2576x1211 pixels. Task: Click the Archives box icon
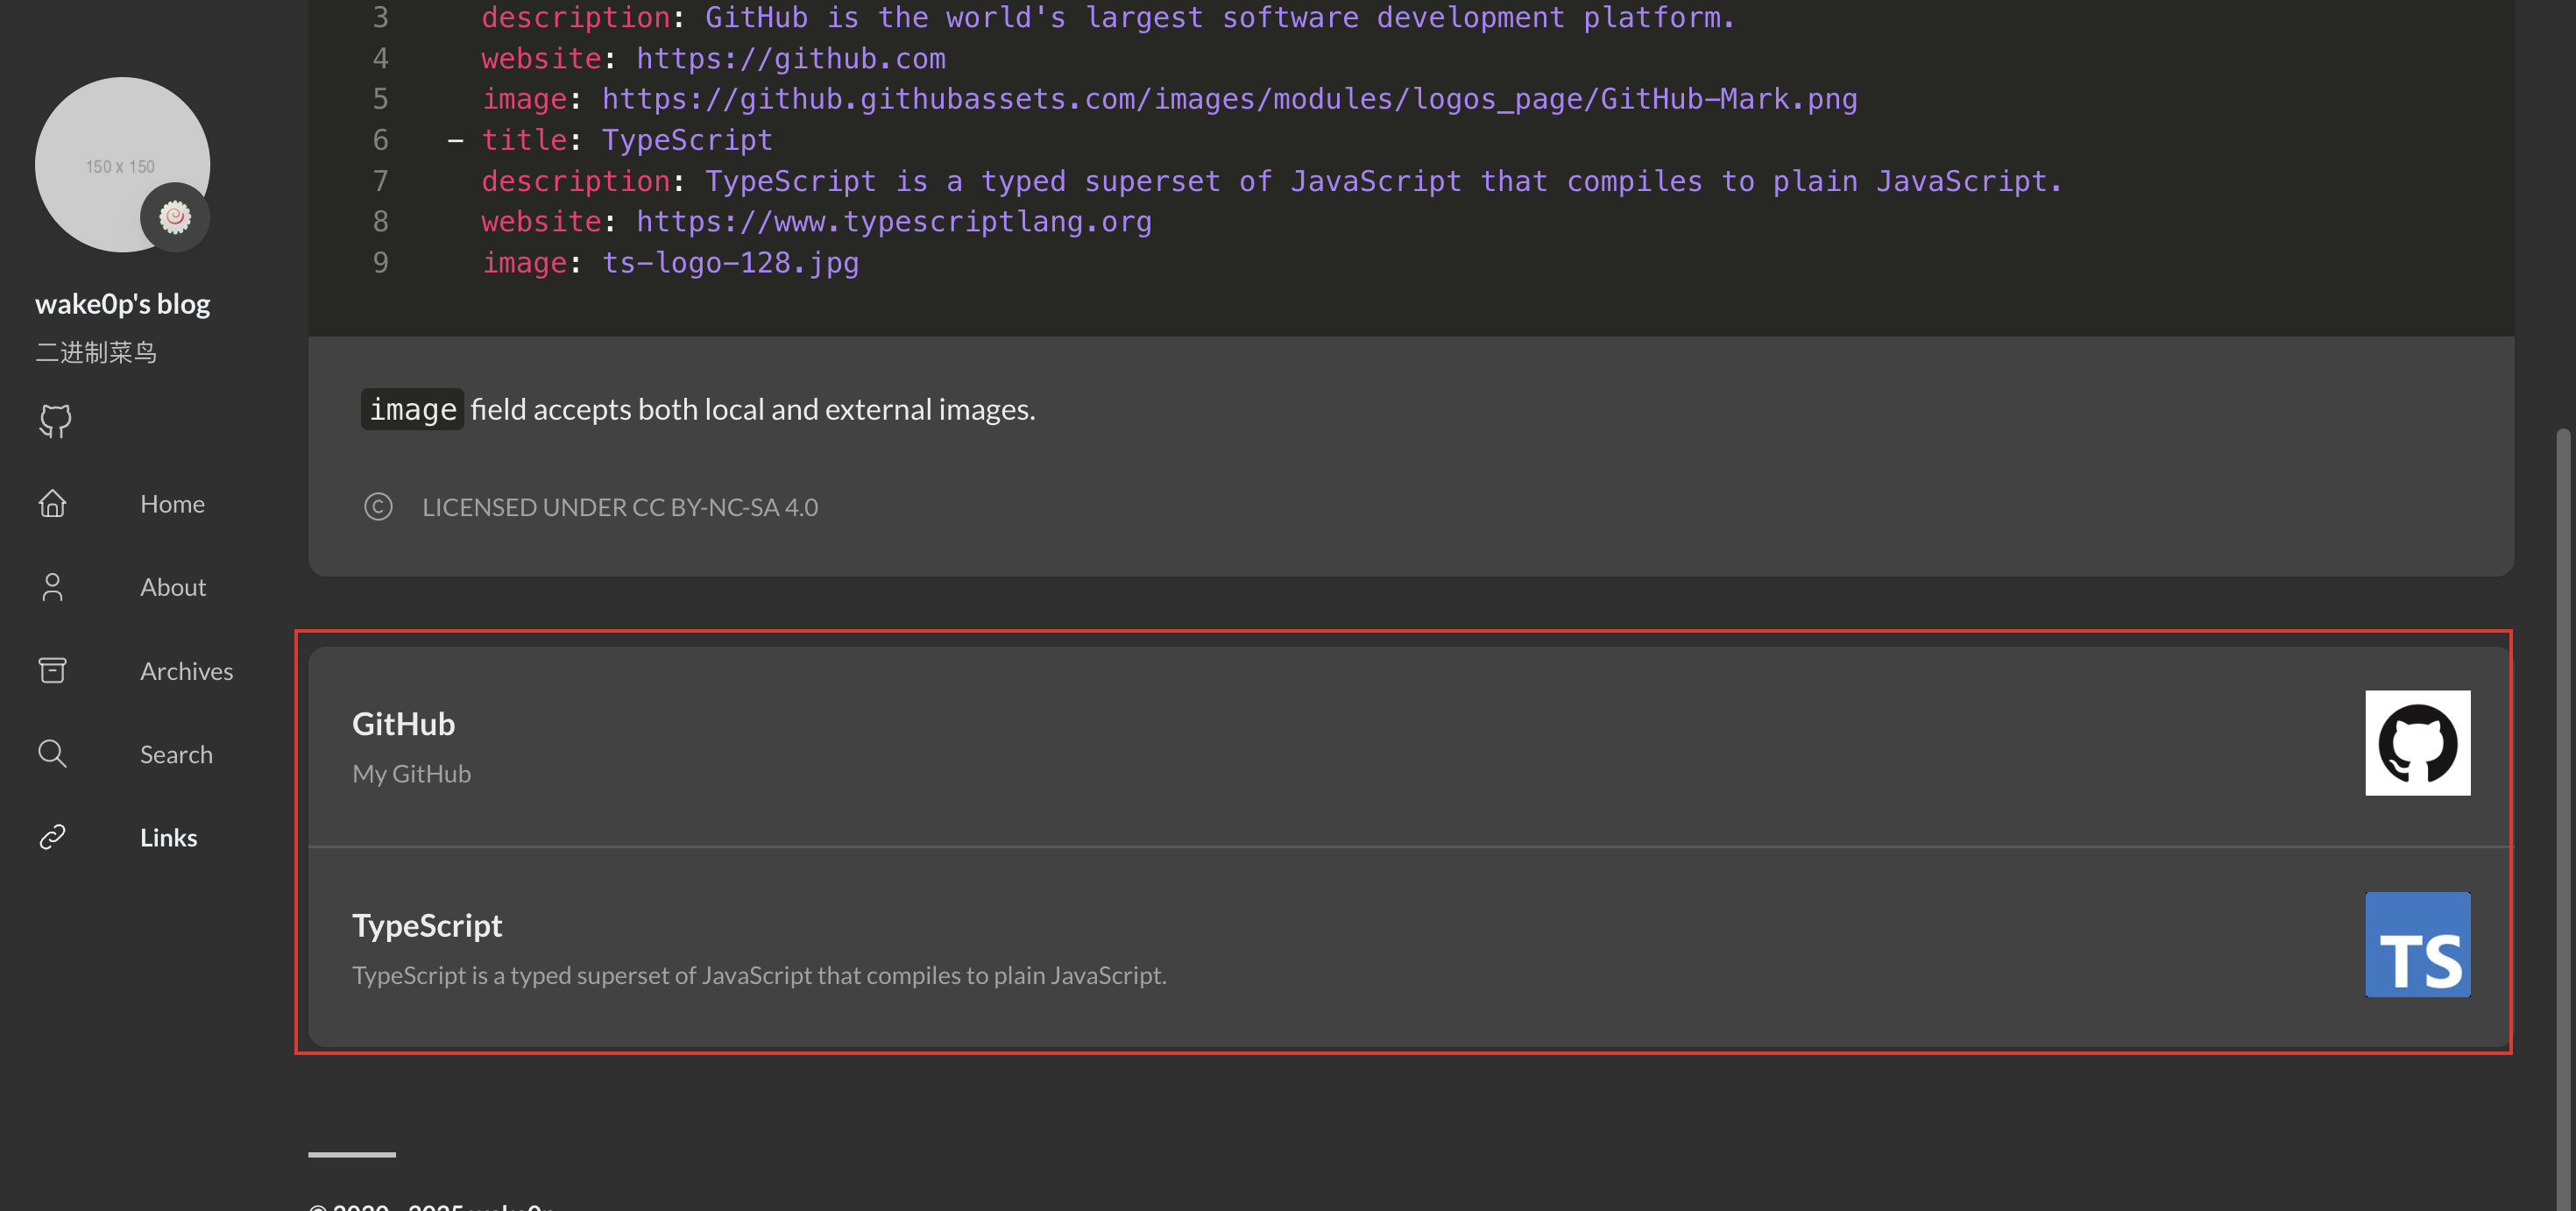click(52, 670)
